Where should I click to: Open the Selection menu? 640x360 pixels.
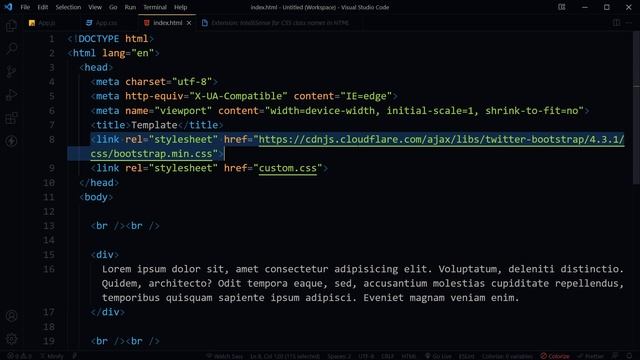click(68, 7)
